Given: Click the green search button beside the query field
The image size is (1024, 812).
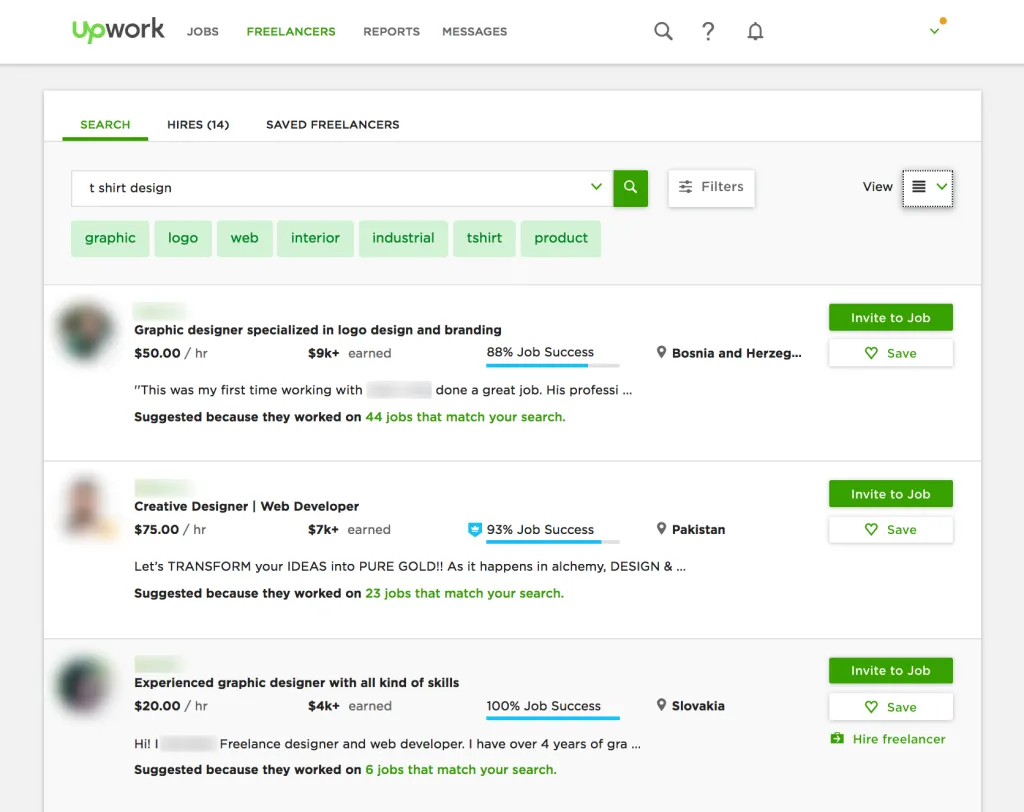Looking at the screenshot, I should pos(630,188).
